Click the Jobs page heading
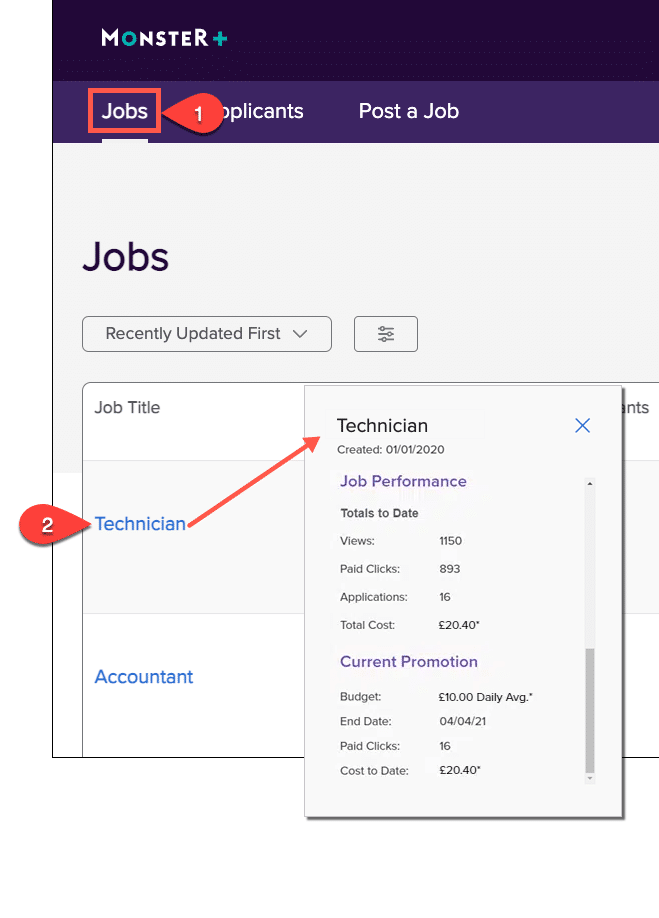Screen dimensions: 659x918 pos(125,257)
